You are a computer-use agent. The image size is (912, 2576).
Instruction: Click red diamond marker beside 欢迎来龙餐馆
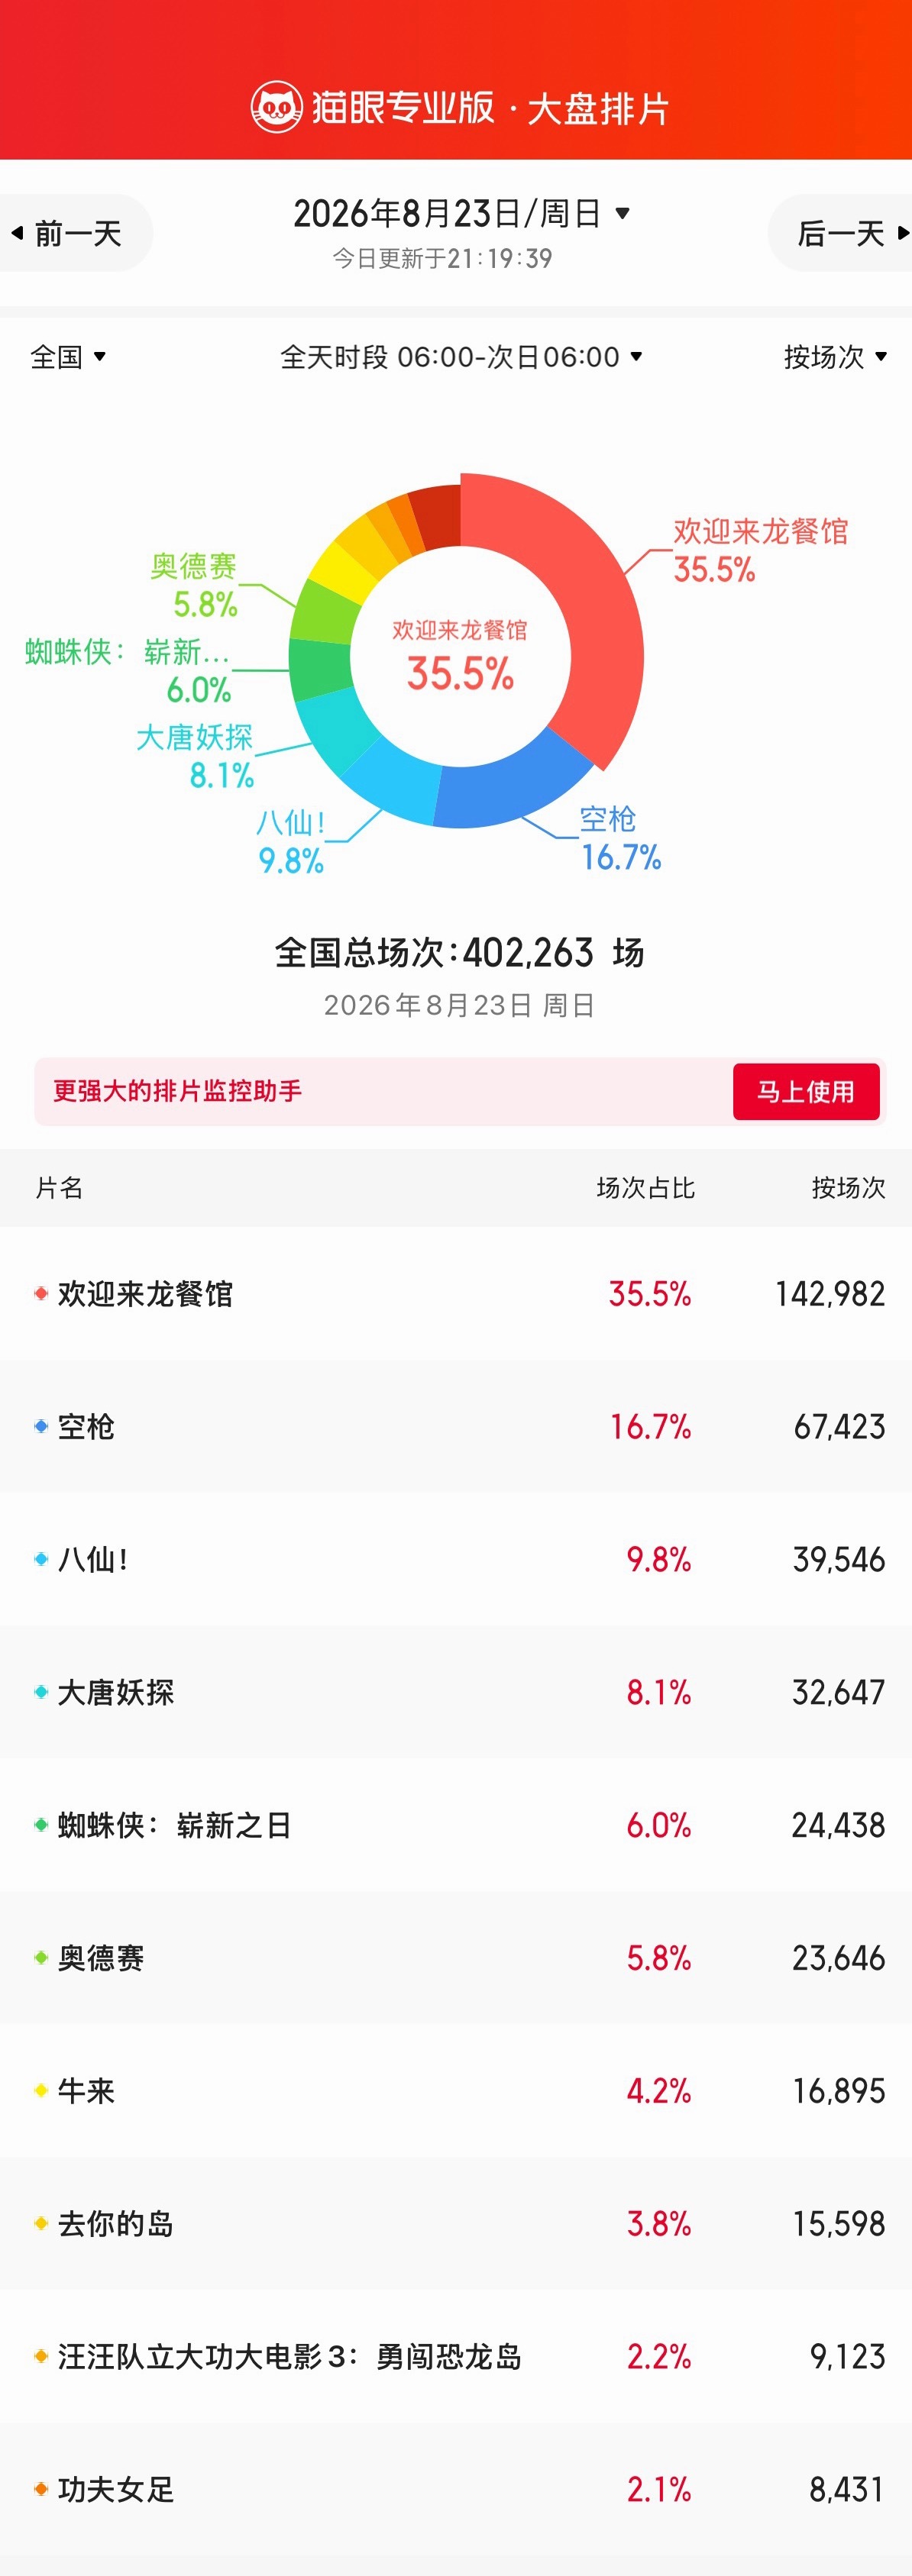point(41,1293)
